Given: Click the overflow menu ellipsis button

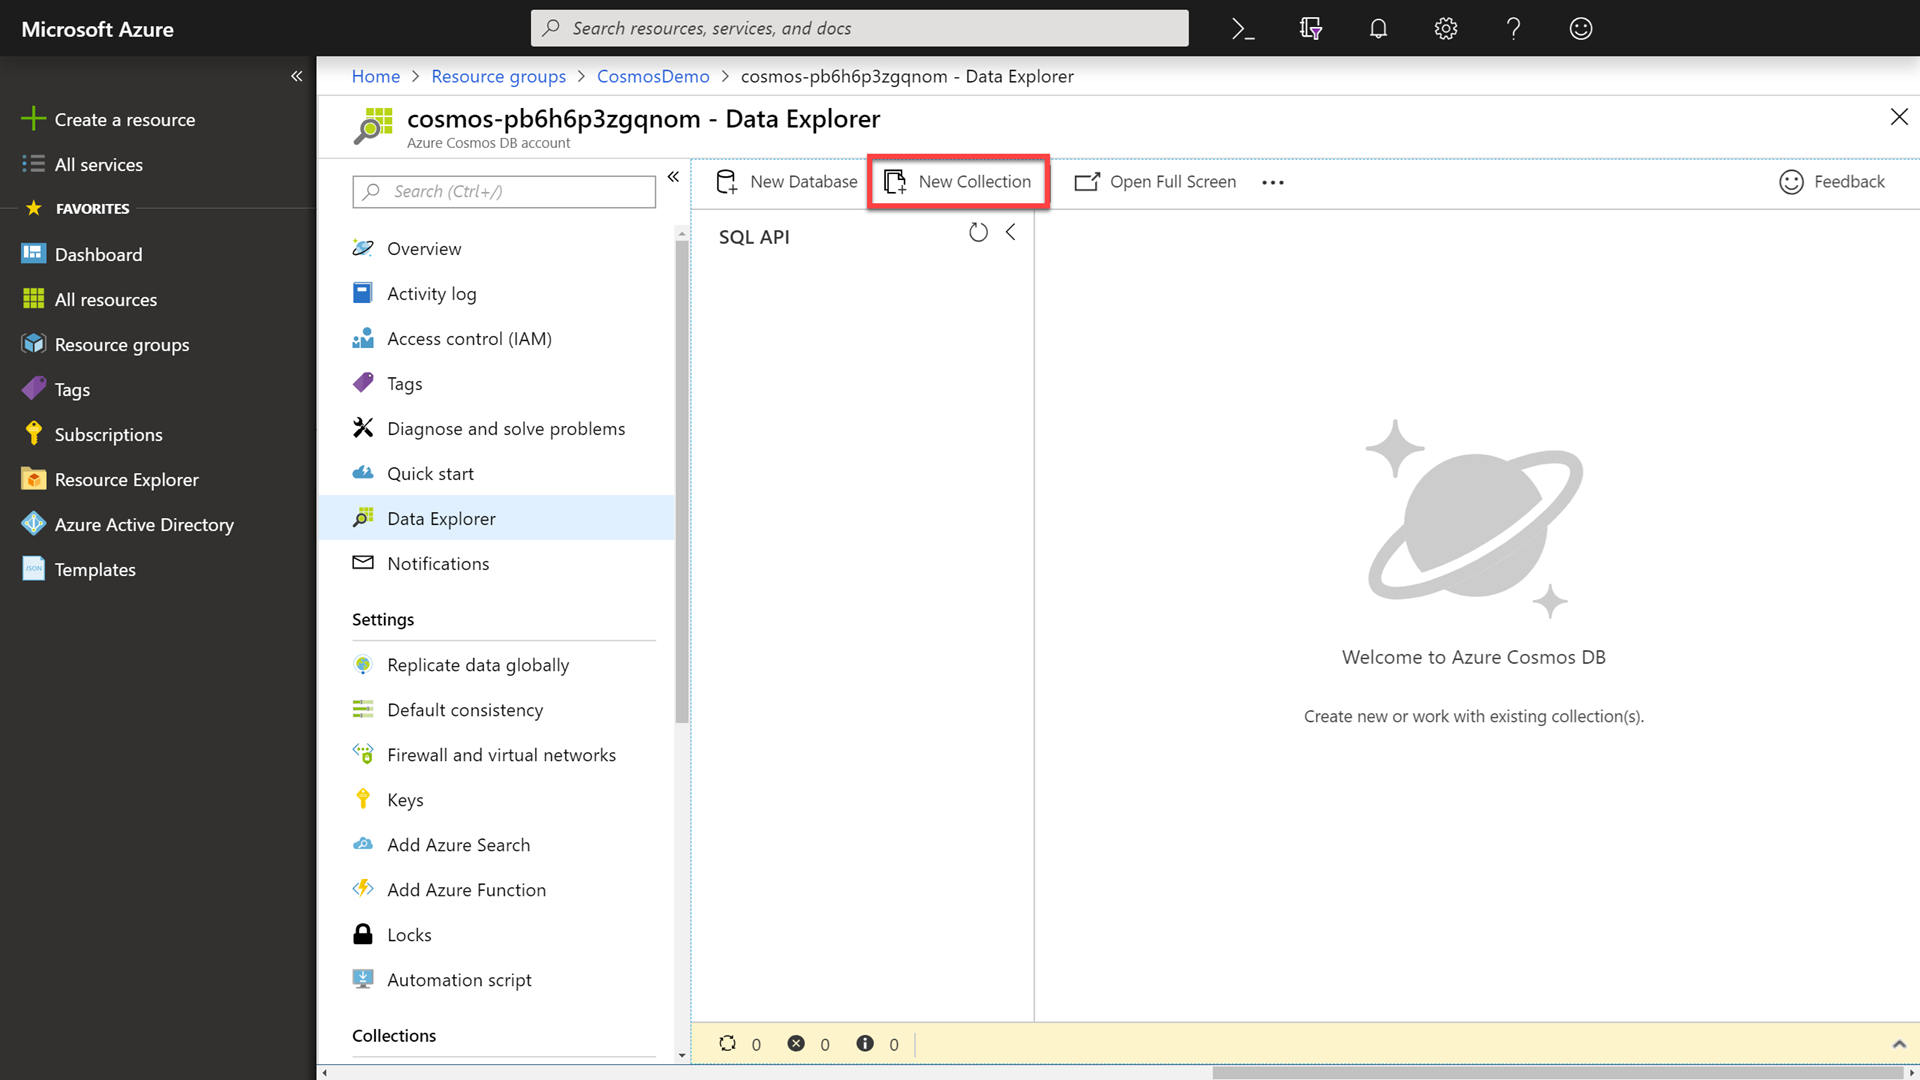Looking at the screenshot, I should pyautogui.click(x=1273, y=182).
